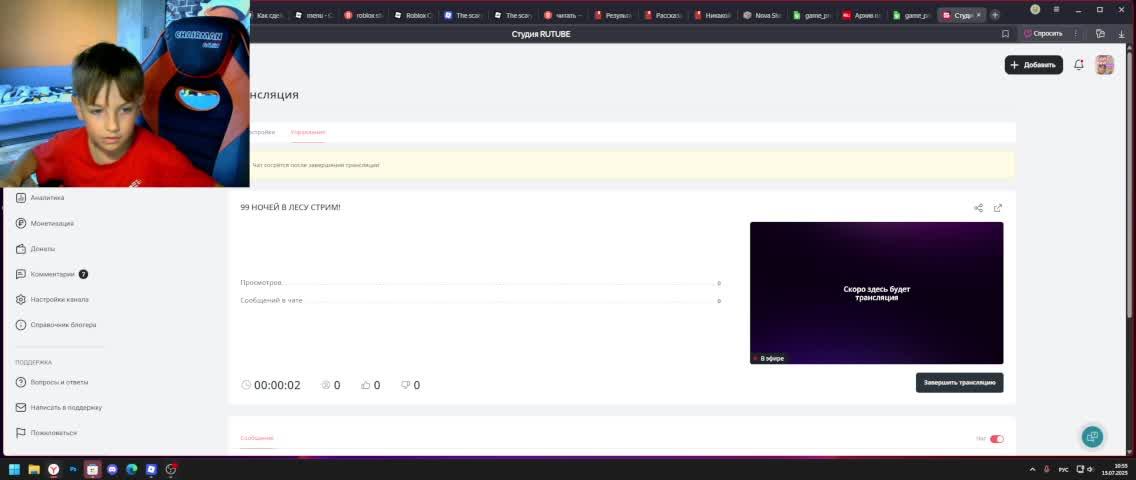Open Монетизация in the sidebar
The height and width of the screenshot is (480, 1136).
tap(52, 224)
